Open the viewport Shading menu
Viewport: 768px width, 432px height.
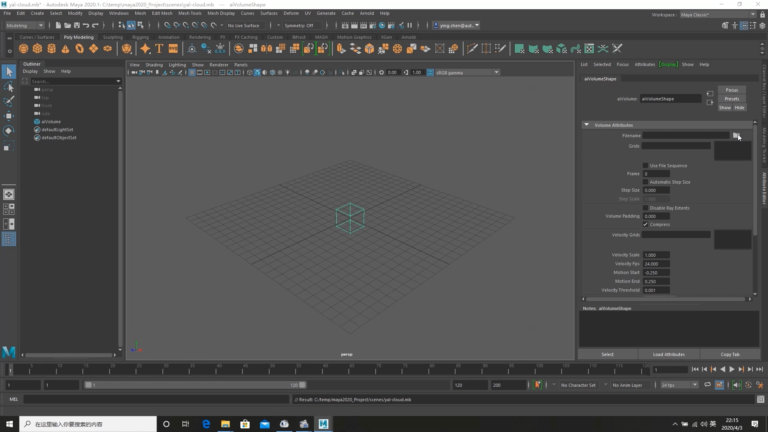[154, 65]
